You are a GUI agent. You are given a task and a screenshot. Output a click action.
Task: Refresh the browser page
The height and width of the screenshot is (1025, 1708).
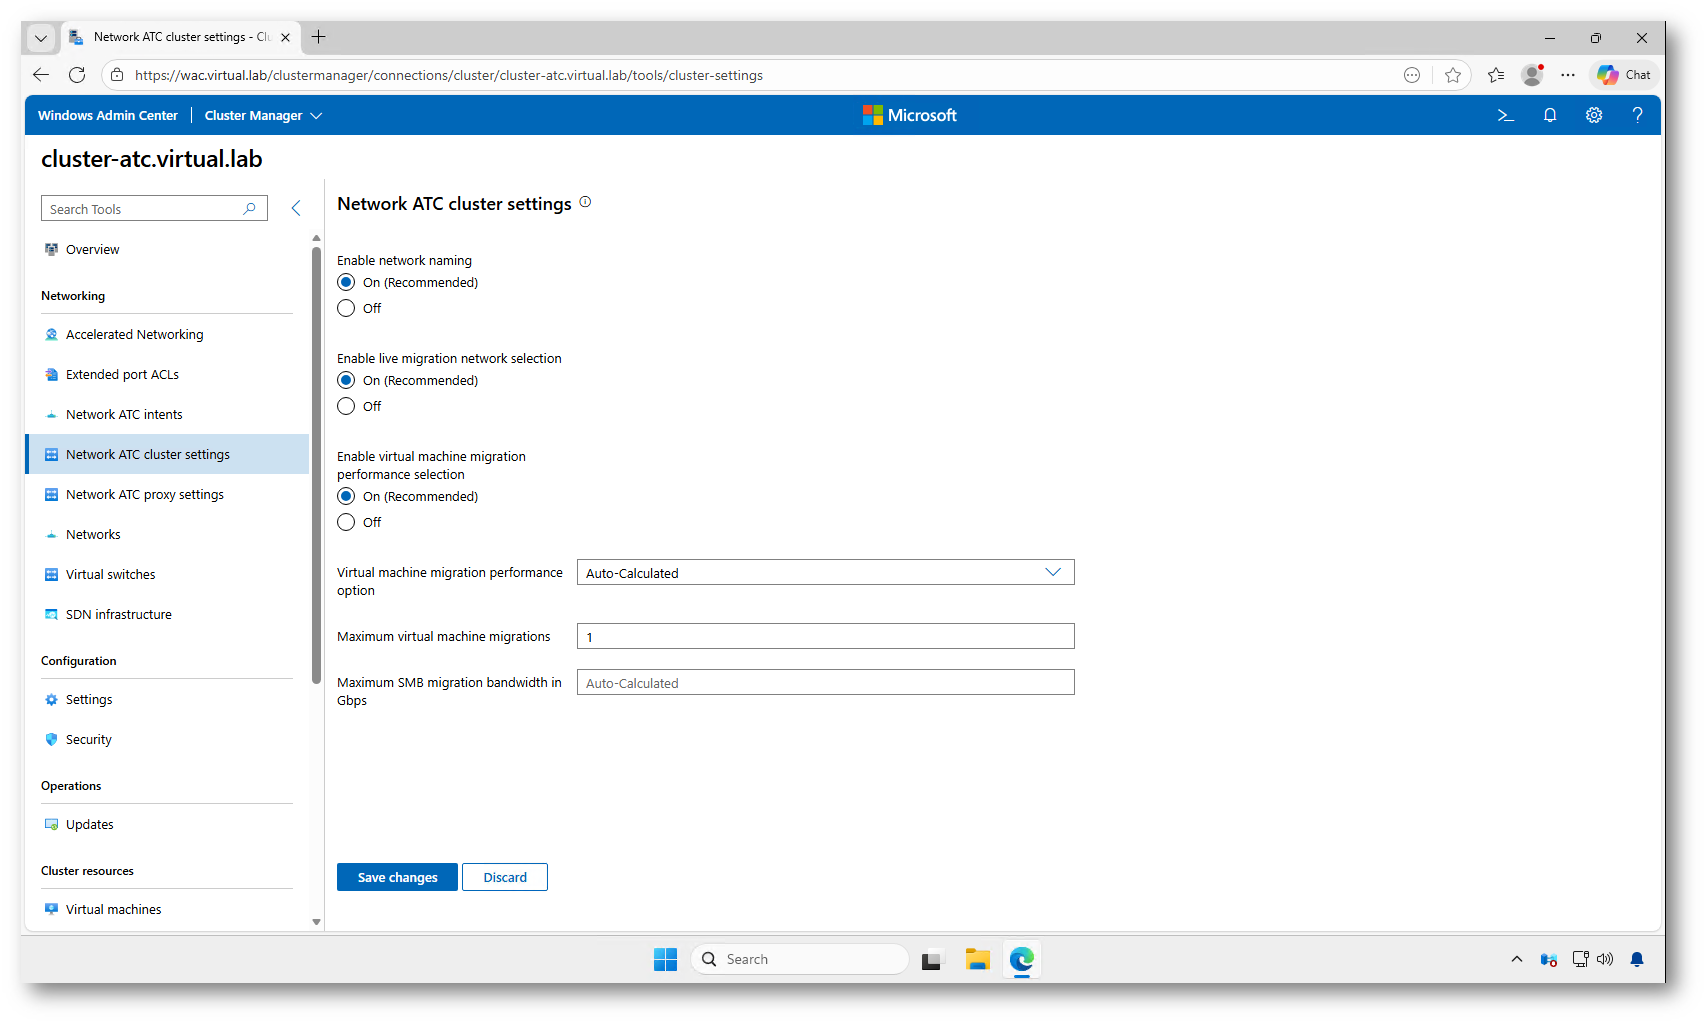(77, 75)
